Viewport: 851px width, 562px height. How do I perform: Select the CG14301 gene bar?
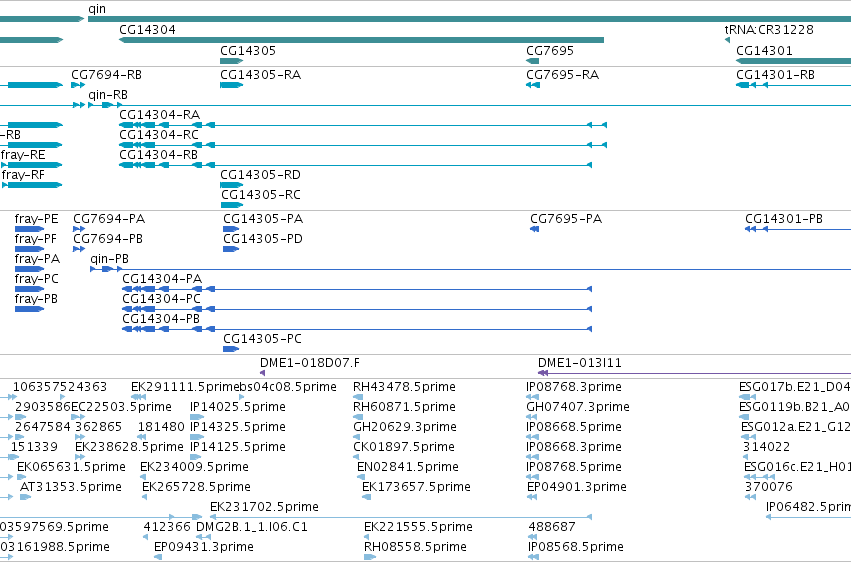click(x=793, y=61)
